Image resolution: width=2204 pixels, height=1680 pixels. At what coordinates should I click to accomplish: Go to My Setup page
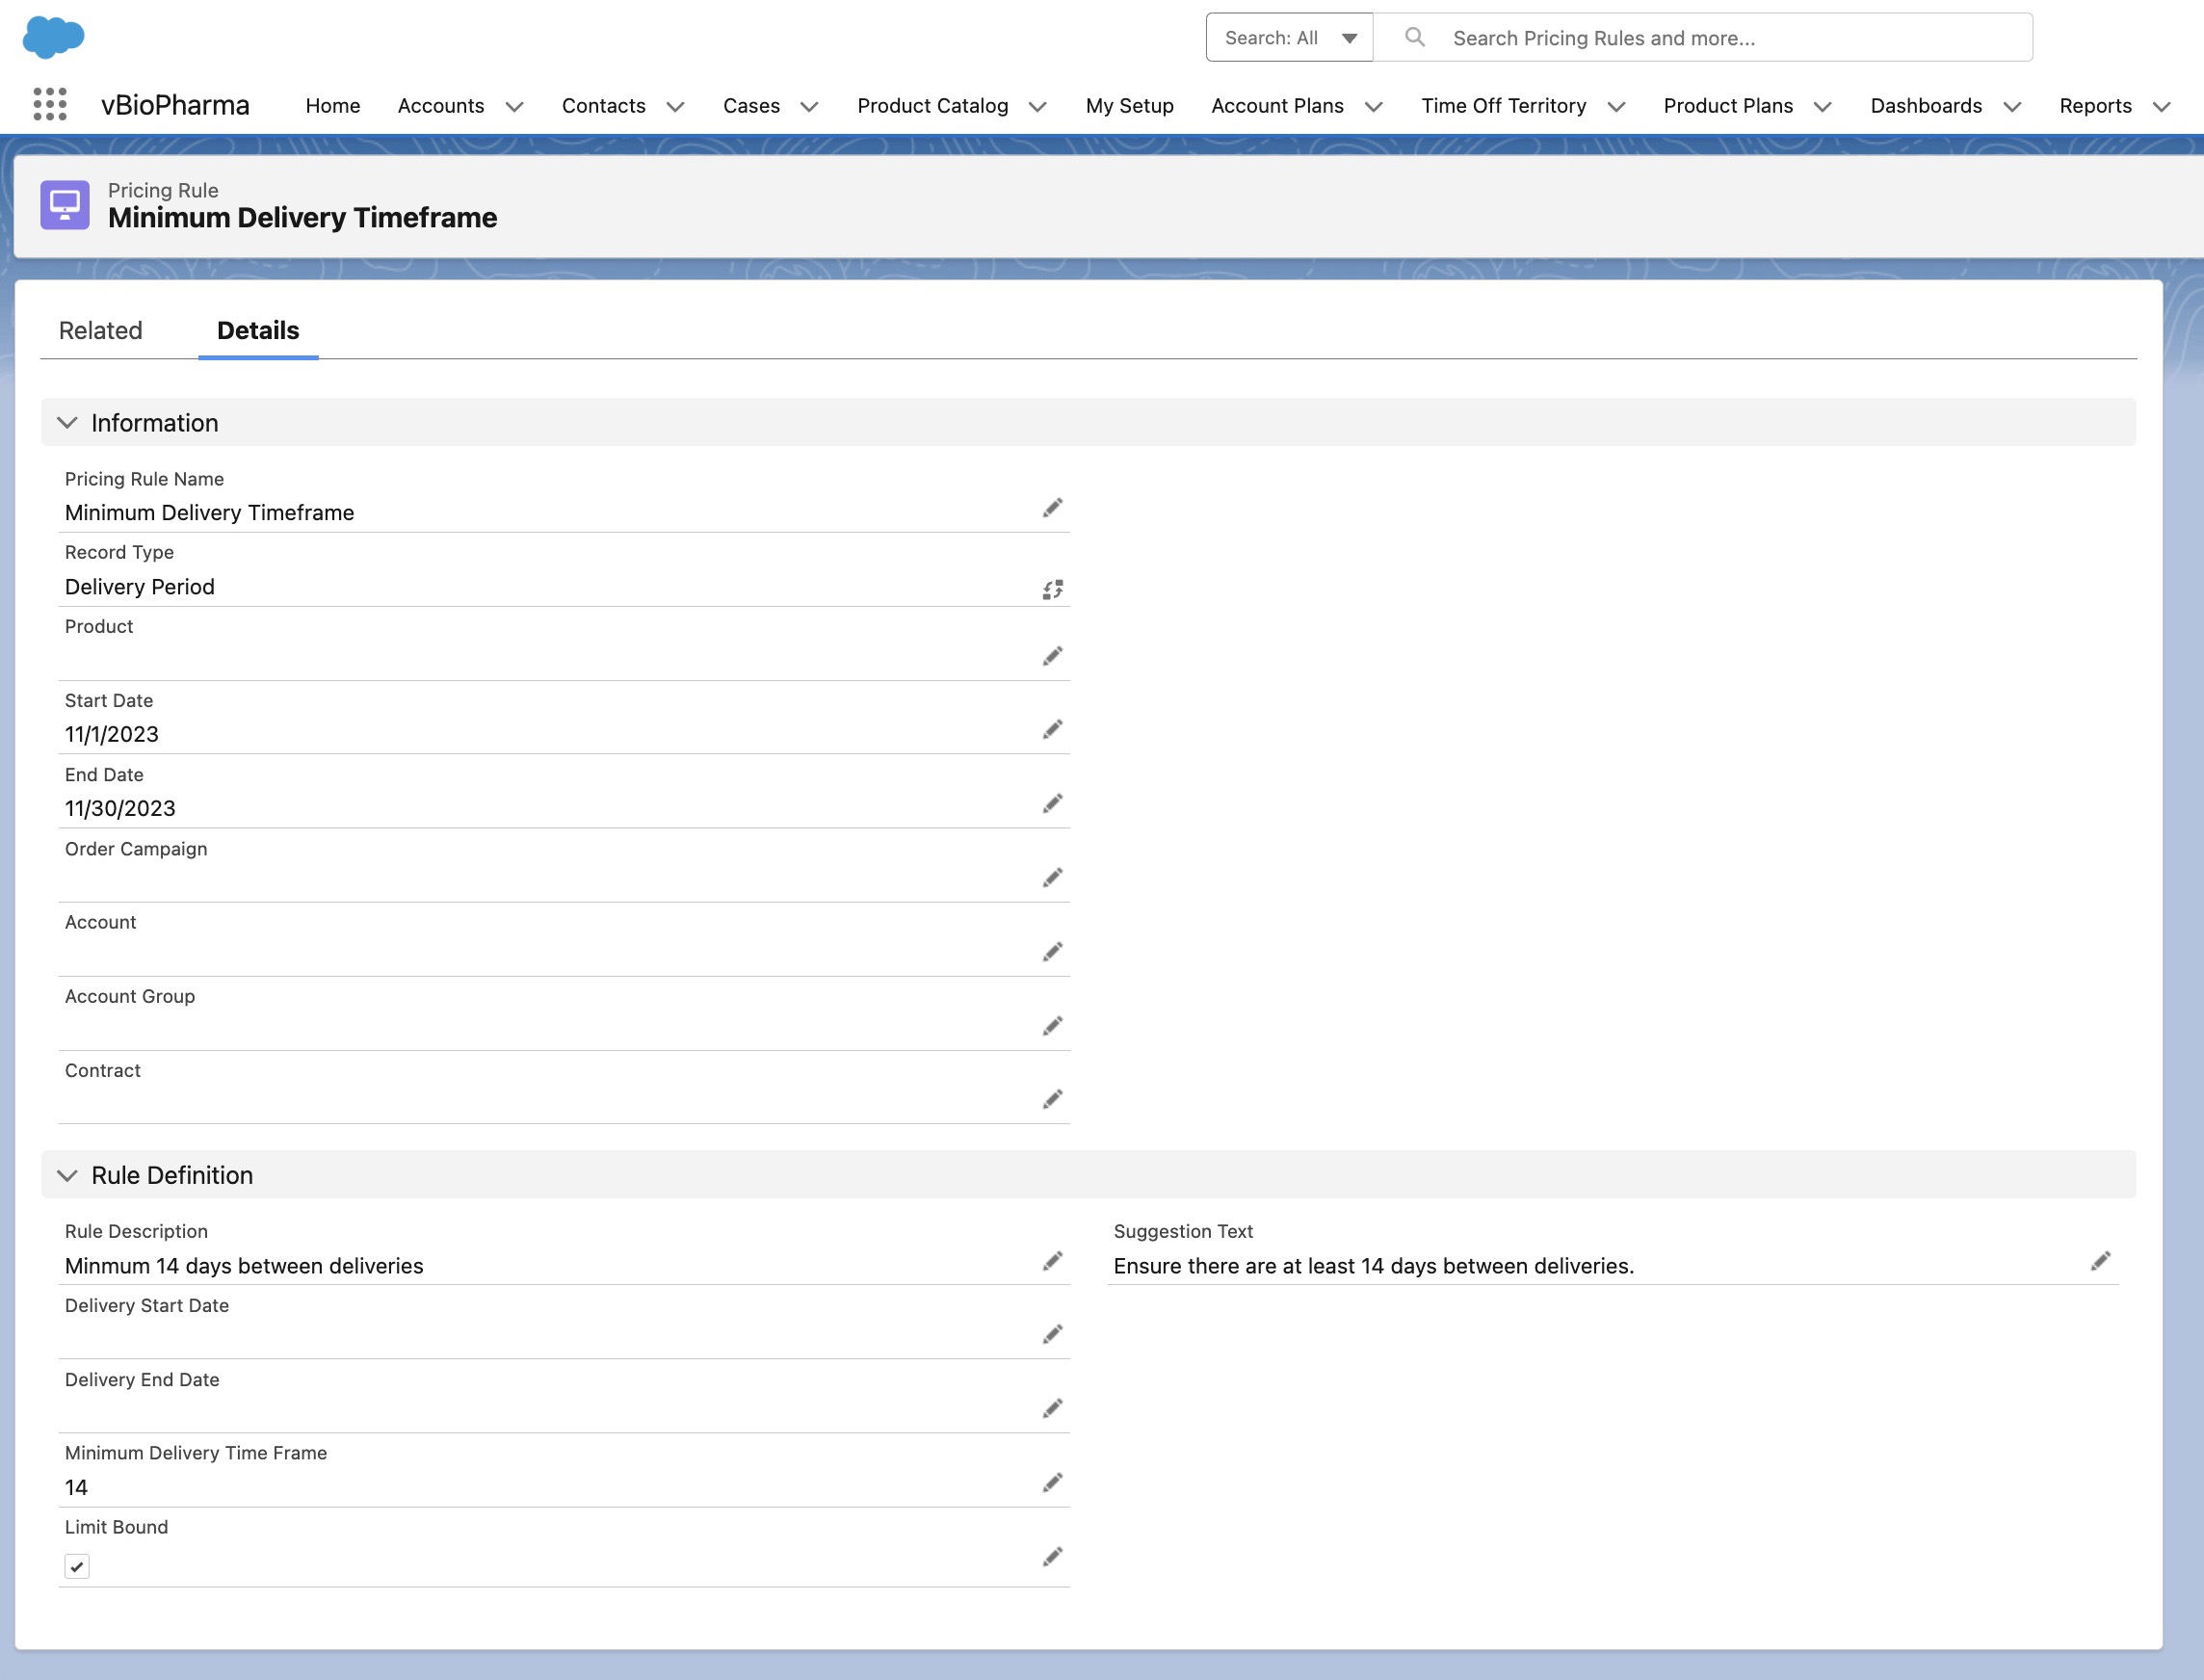point(1129,106)
